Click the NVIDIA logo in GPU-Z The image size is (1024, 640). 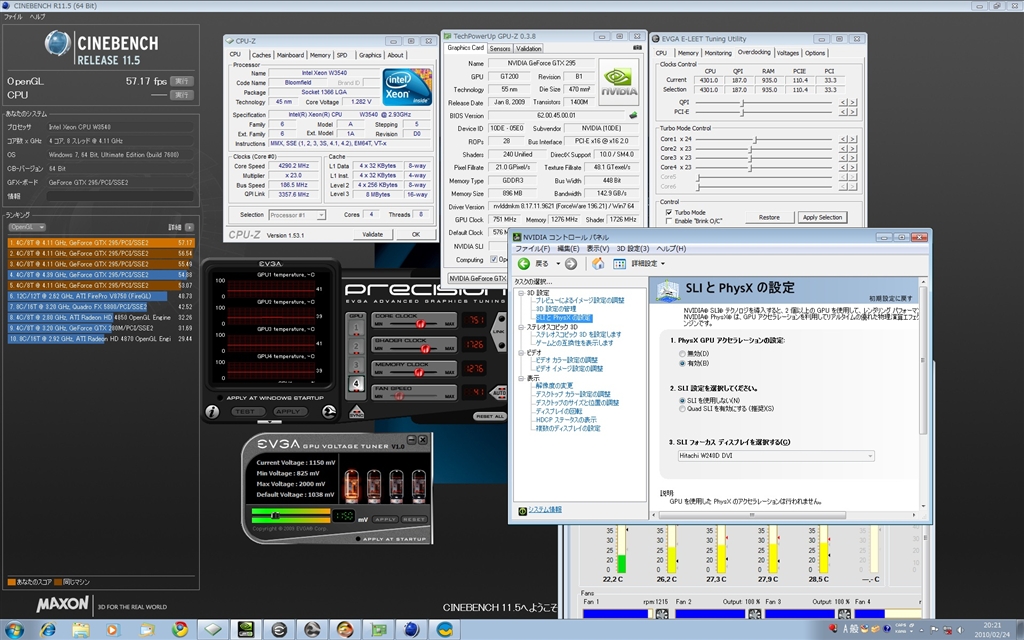(618, 82)
